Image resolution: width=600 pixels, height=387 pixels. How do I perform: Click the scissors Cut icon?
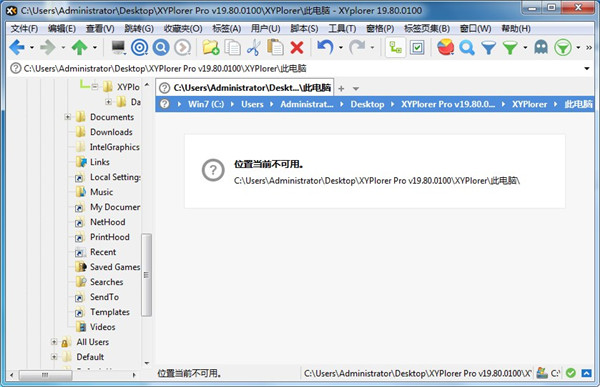(x=254, y=47)
